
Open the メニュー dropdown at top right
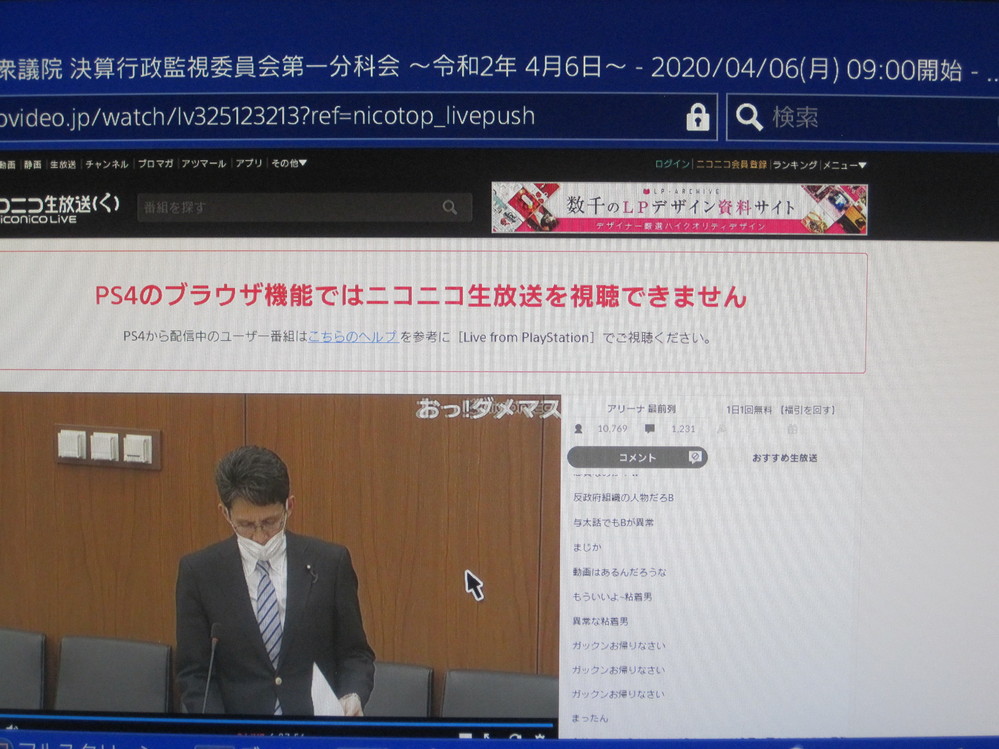pyautogui.click(x=845, y=165)
